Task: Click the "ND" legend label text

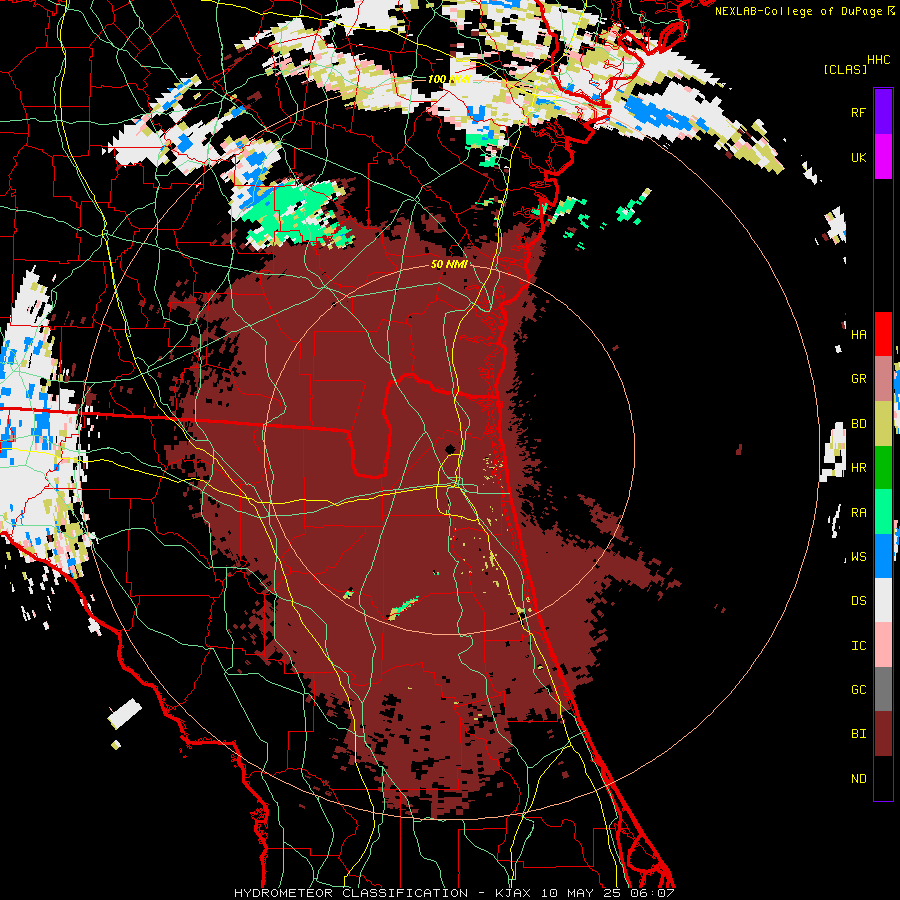Action: coord(858,779)
